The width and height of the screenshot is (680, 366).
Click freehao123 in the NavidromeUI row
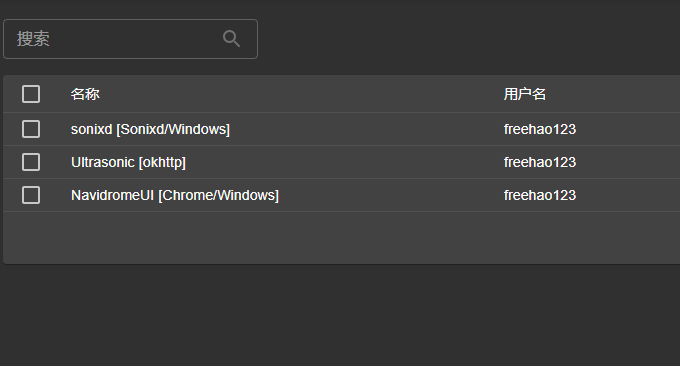click(x=540, y=195)
